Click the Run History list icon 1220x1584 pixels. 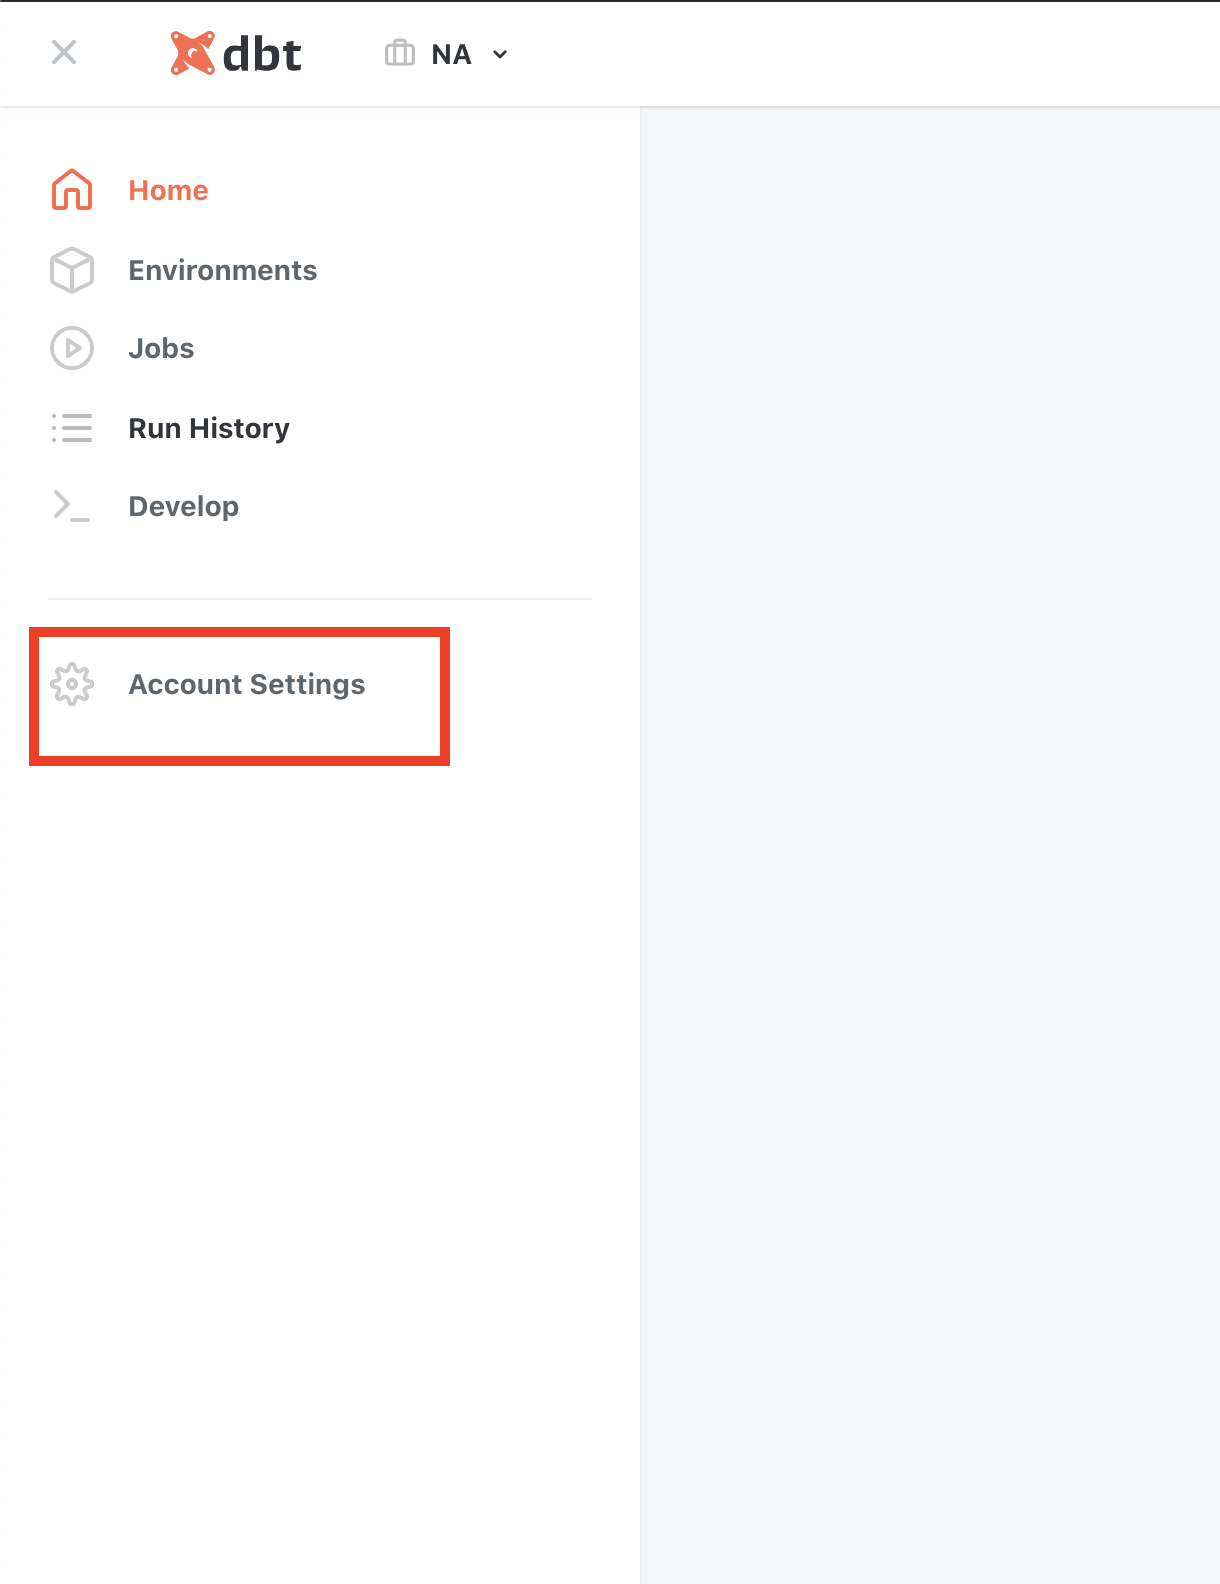point(72,428)
